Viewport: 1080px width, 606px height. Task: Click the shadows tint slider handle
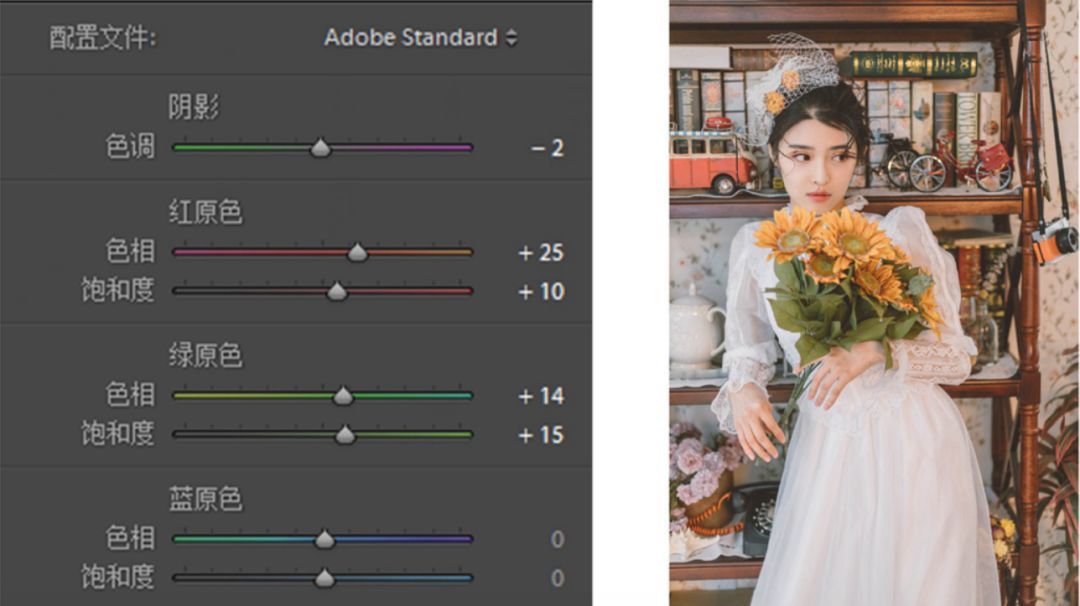(320, 148)
